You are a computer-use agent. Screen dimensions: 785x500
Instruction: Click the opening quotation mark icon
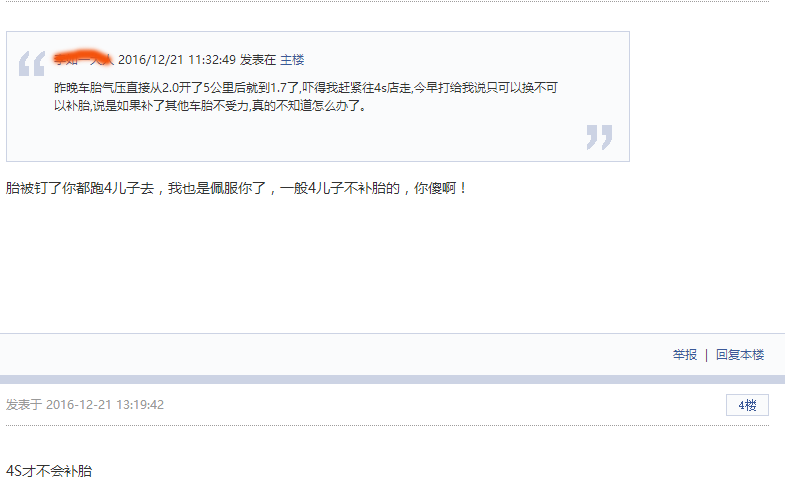[x=32, y=64]
